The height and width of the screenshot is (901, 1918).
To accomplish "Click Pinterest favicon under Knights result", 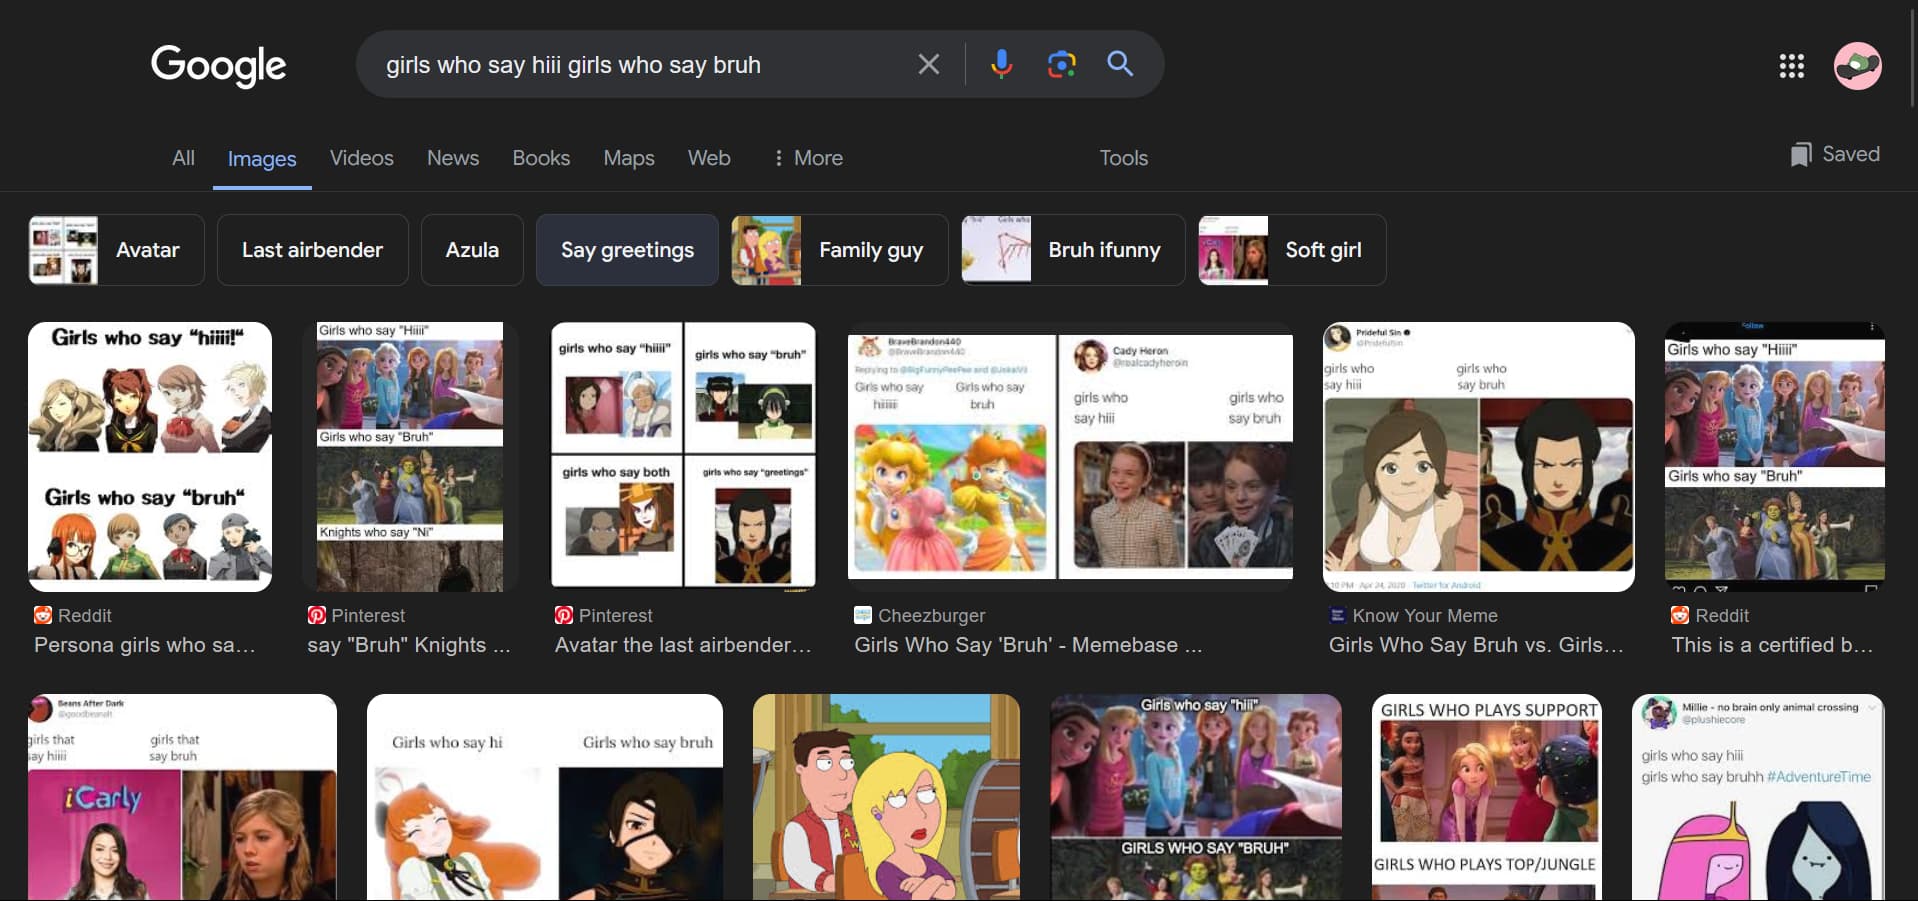I will pyautogui.click(x=316, y=615).
